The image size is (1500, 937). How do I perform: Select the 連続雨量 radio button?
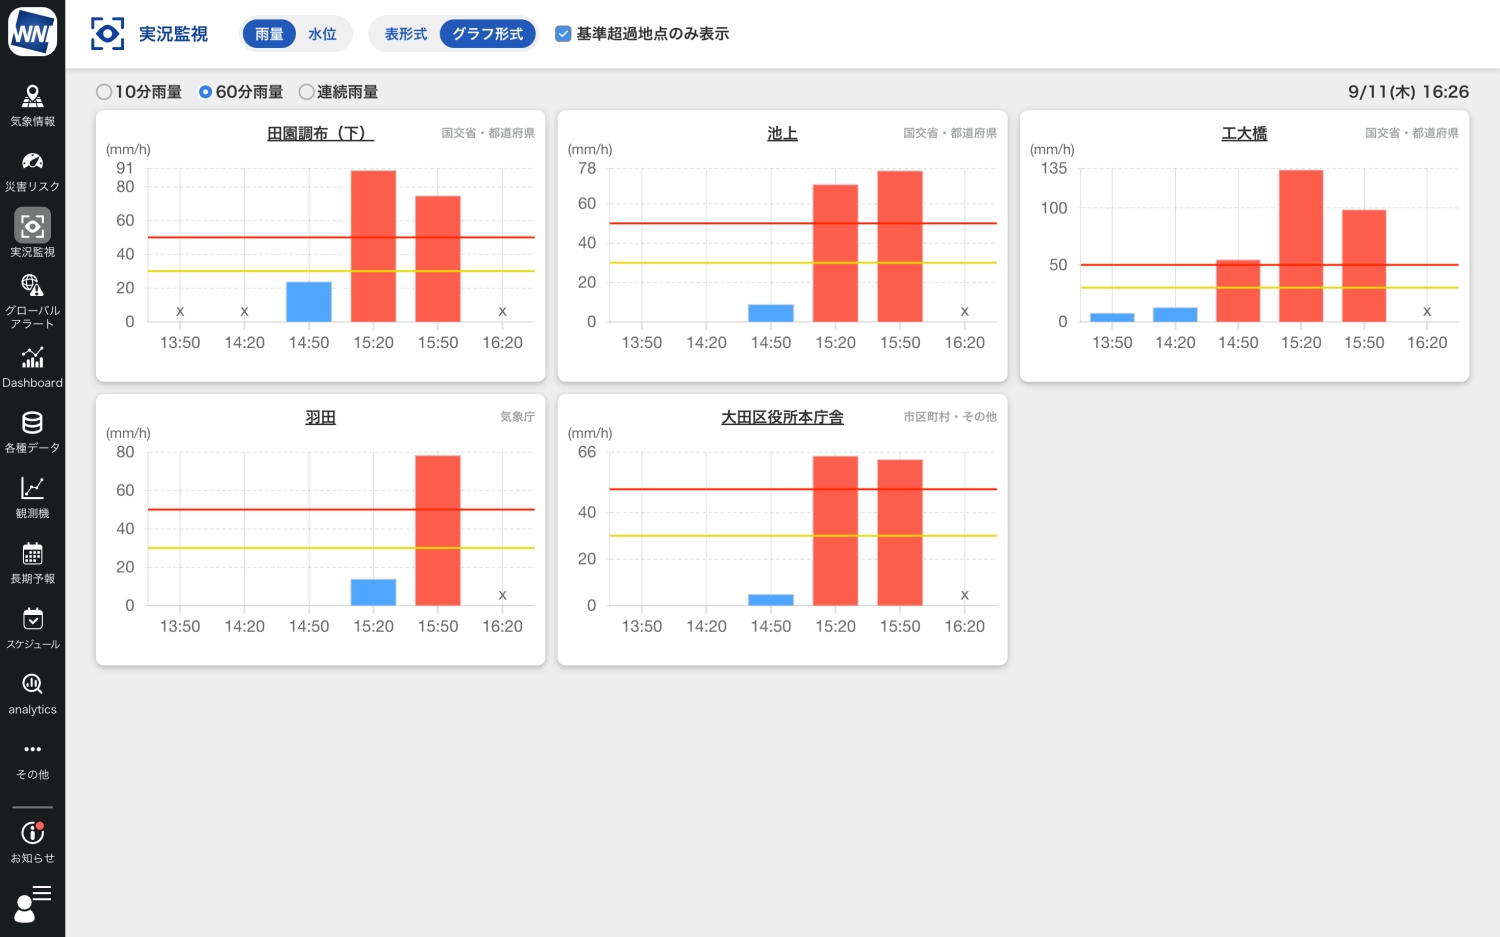click(306, 92)
